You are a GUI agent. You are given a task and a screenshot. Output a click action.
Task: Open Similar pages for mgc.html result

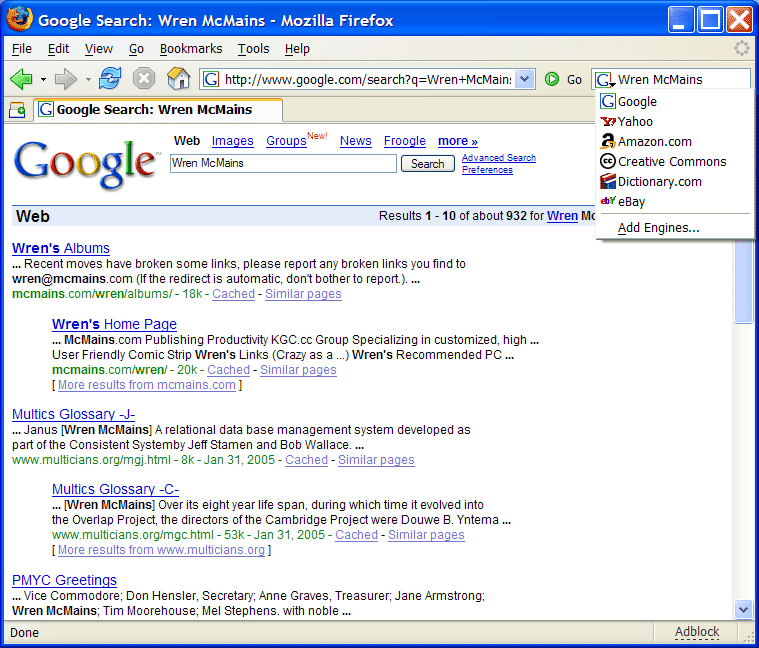click(x=426, y=535)
